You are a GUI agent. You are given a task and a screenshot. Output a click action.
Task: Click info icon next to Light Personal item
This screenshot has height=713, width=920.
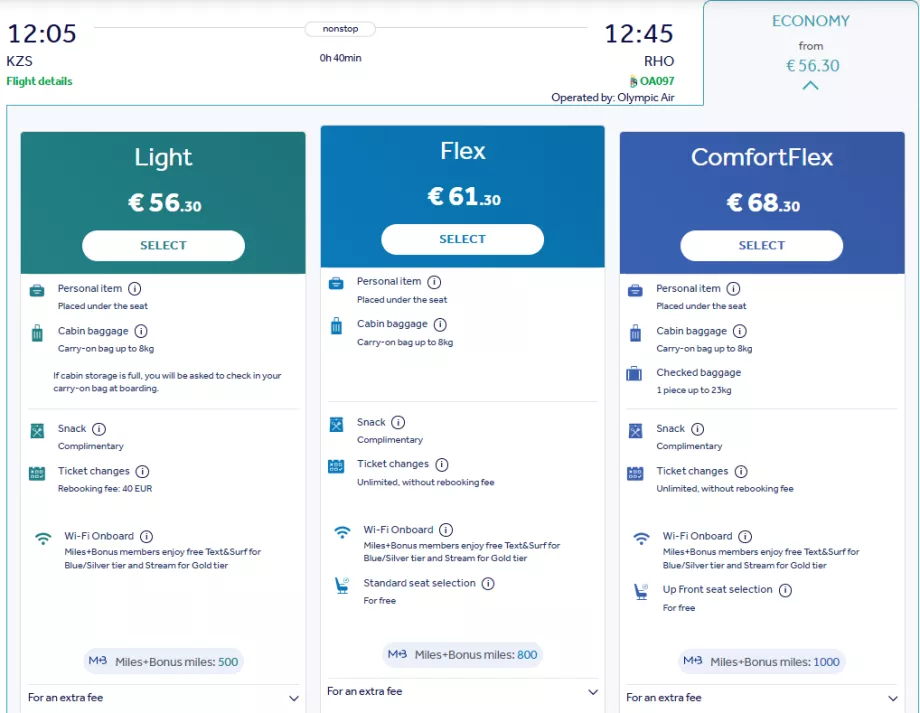[x=135, y=289]
